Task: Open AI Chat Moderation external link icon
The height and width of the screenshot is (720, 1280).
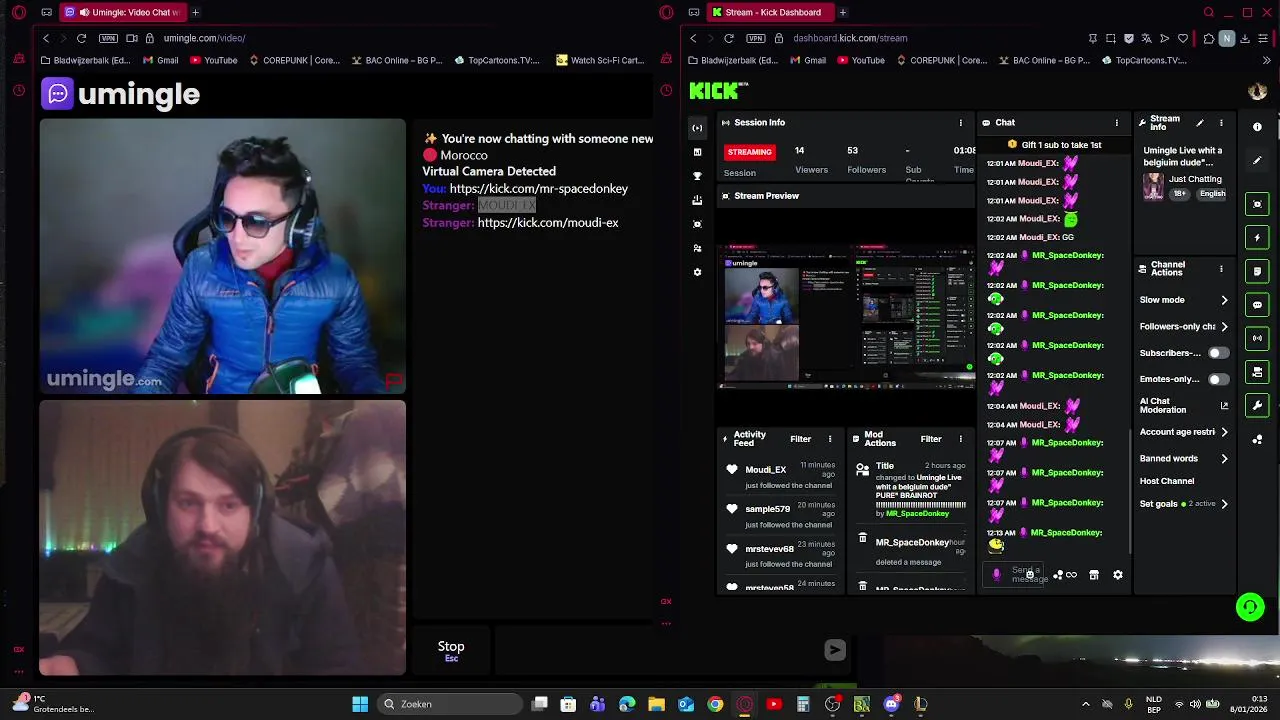Action: click(1224, 405)
